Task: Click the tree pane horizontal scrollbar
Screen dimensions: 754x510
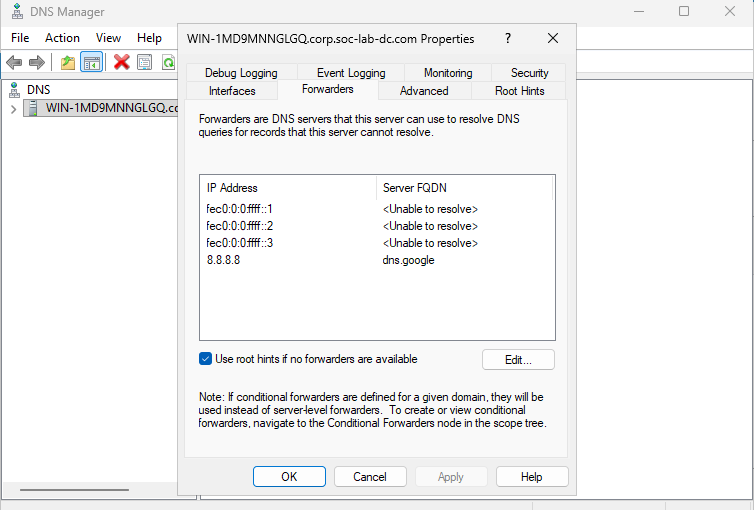Action: coord(75,490)
